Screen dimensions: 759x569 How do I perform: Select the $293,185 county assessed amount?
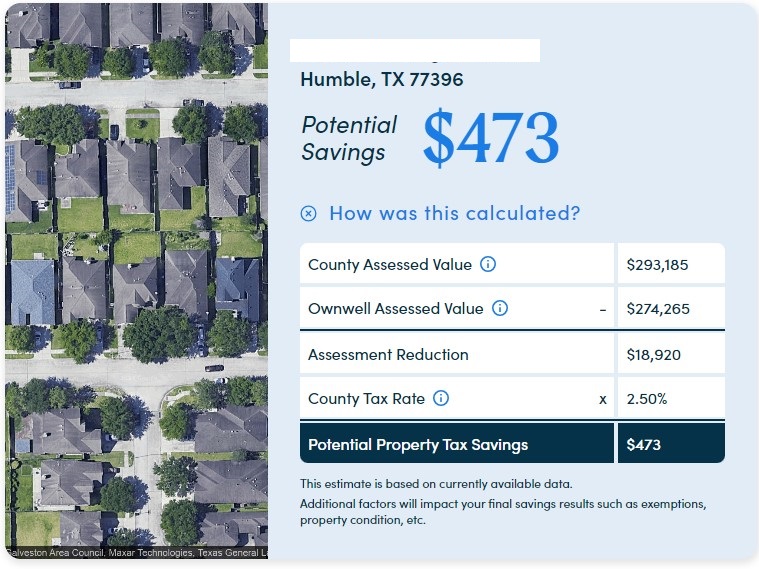pyautogui.click(x=657, y=265)
